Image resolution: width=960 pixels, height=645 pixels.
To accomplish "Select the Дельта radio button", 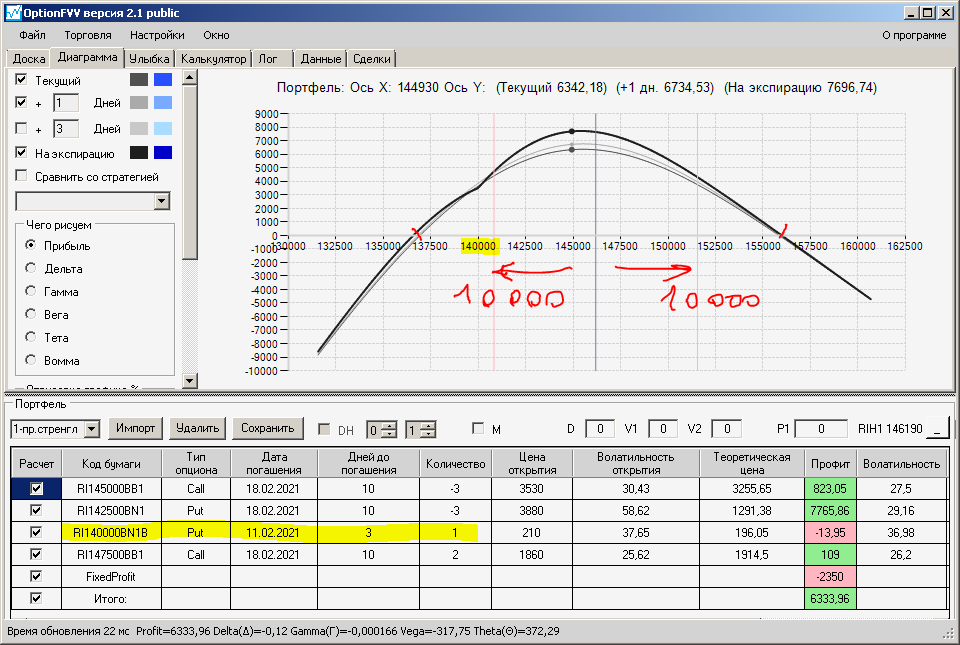I will click(31, 269).
